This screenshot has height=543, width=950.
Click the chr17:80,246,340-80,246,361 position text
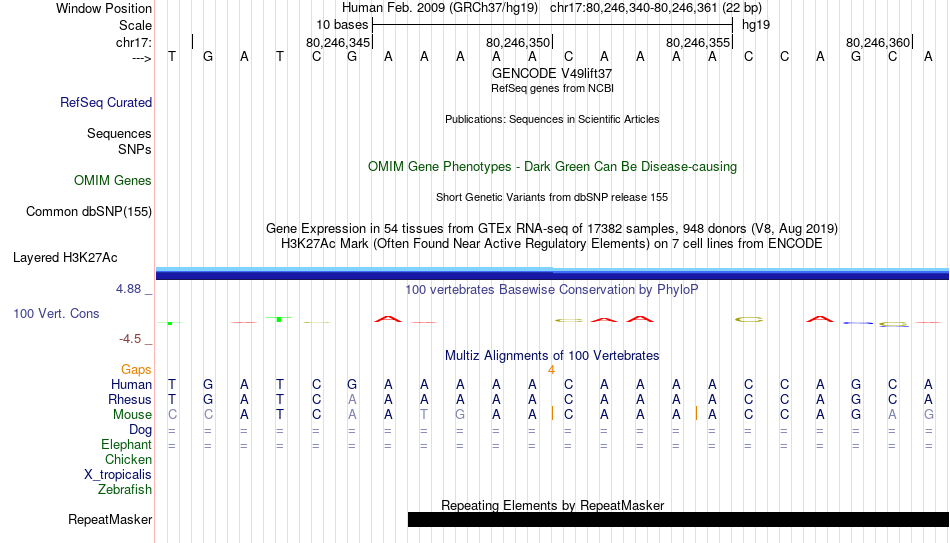(x=633, y=8)
